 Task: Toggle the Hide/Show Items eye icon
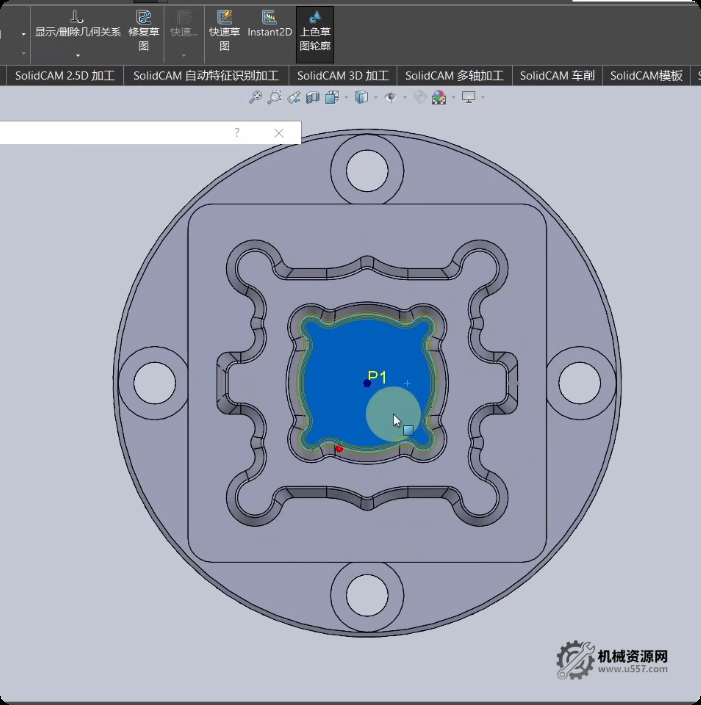pos(390,97)
